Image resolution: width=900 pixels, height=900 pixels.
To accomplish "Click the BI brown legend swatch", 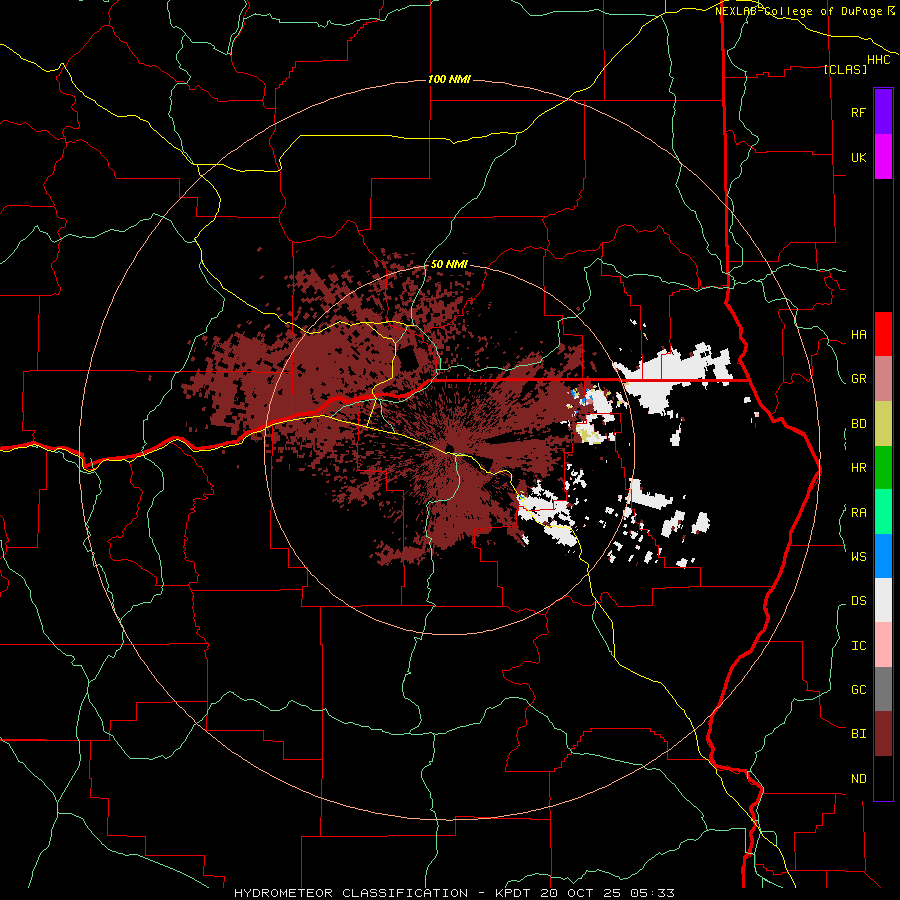I will (883, 734).
